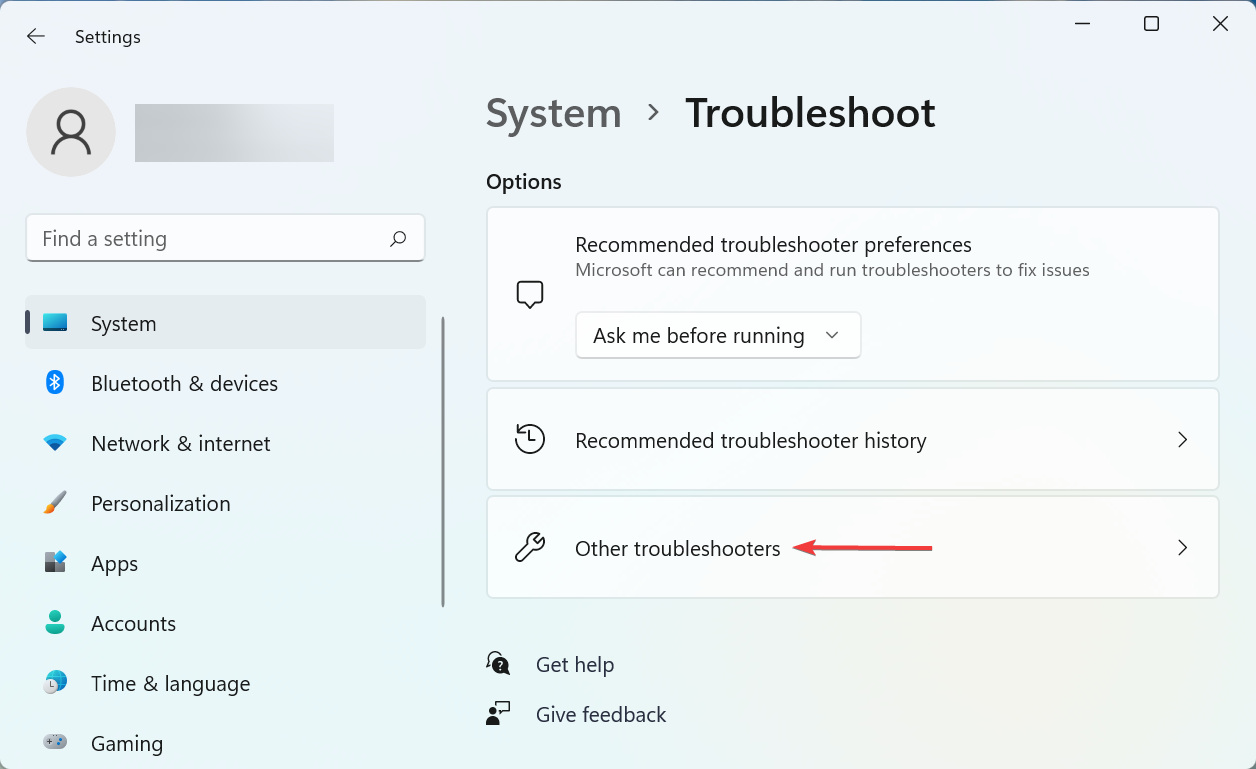This screenshot has height=769, width=1256.
Task: Expand Other troubleshooters chevron arrow
Action: (1182, 547)
